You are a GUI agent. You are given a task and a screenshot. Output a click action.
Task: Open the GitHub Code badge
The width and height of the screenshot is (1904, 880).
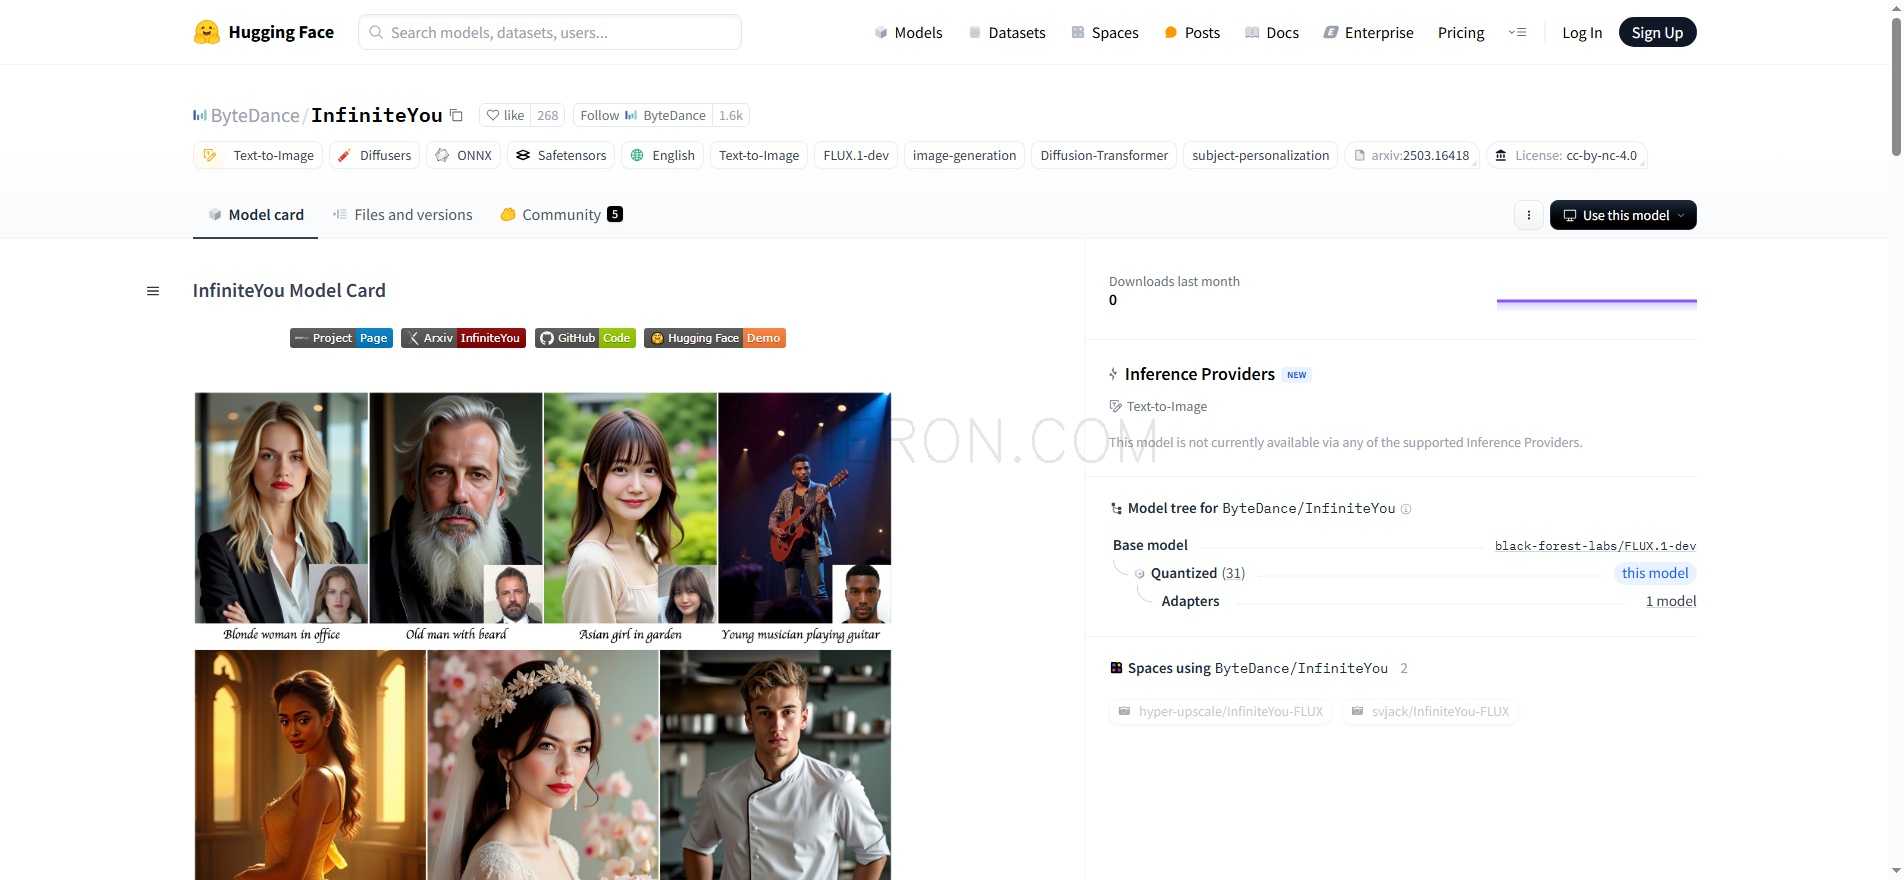[x=585, y=338]
